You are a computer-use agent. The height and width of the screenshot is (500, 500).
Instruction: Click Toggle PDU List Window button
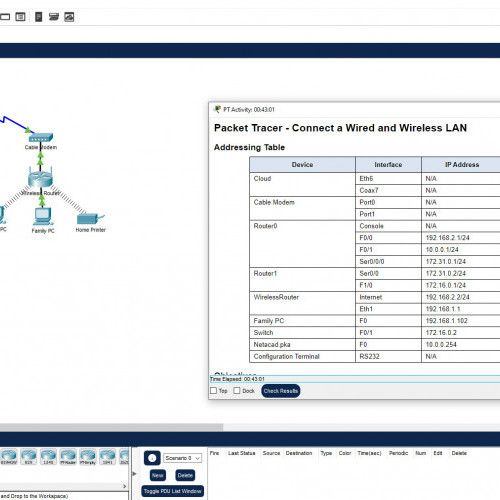pyautogui.click(x=172, y=491)
